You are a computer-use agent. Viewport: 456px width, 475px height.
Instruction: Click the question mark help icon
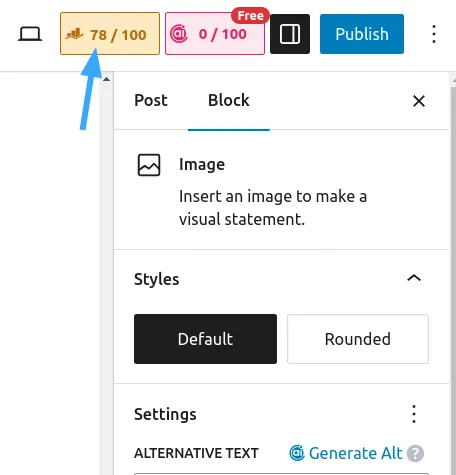415,453
